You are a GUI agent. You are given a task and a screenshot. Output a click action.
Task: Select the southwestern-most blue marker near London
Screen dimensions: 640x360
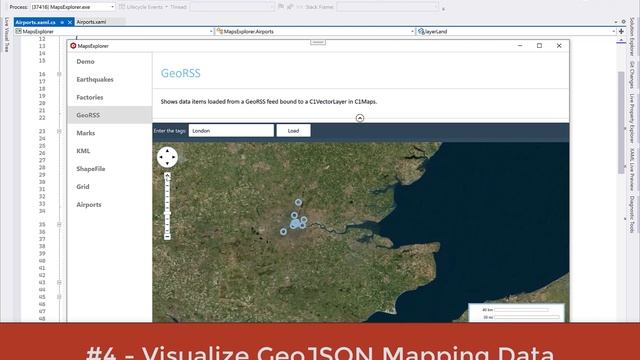(283, 231)
